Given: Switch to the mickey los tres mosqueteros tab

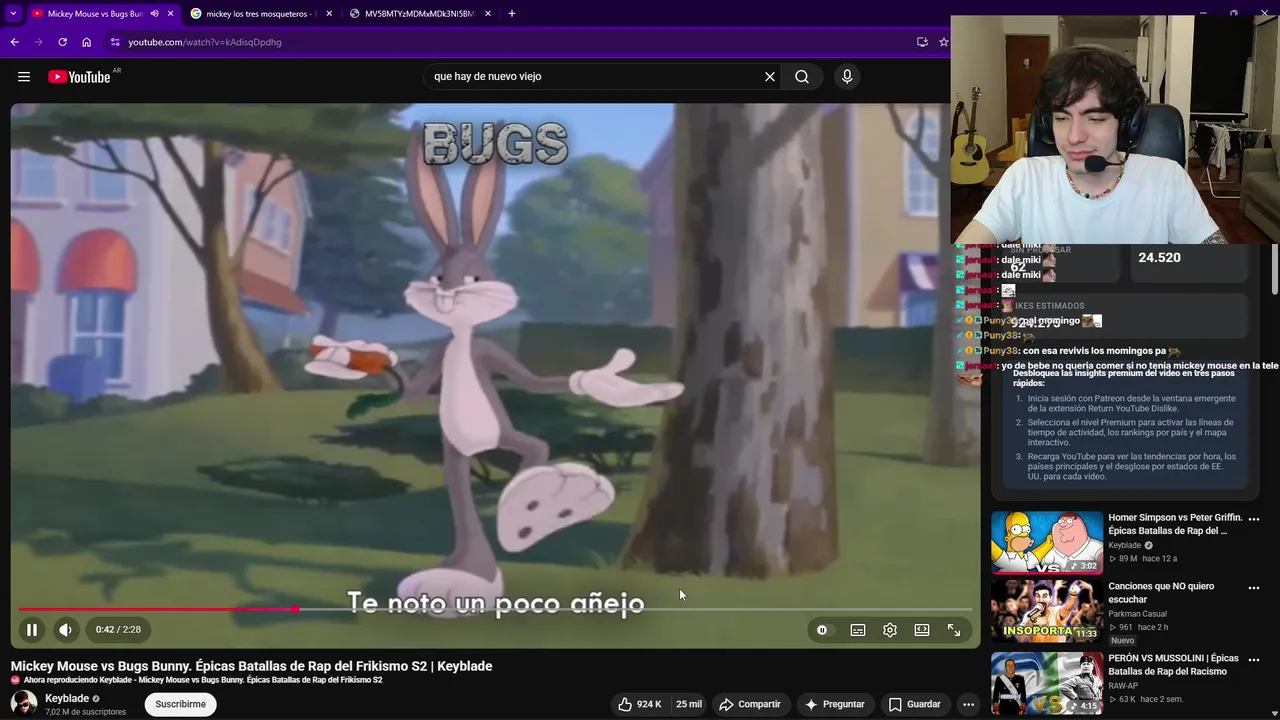Looking at the screenshot, I should tap(260, 14).
